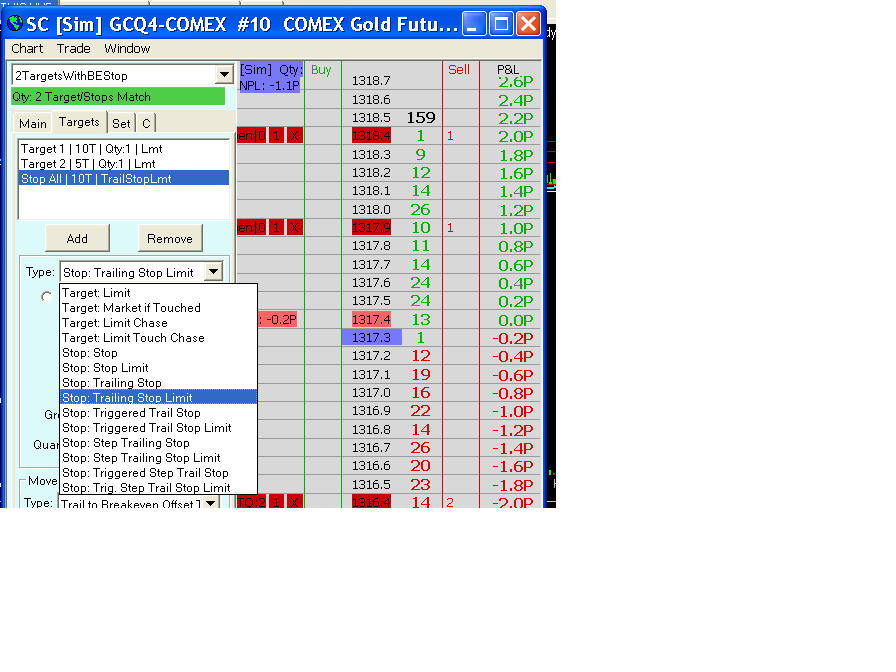Switch to the Targets tab
The width and height of the screenshot is (896, 672).
point(79,122)
